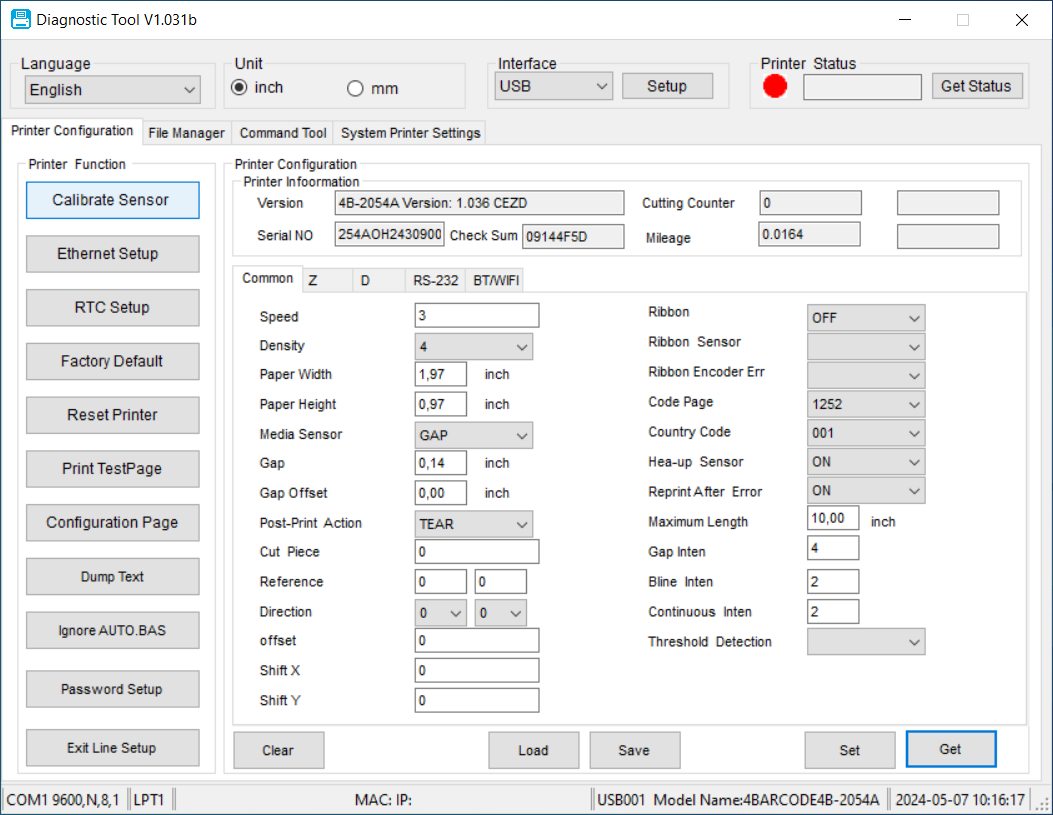Click the Diagnostic Tool title bar icon
The image size is (1053, 815).
tap(20, 19)
